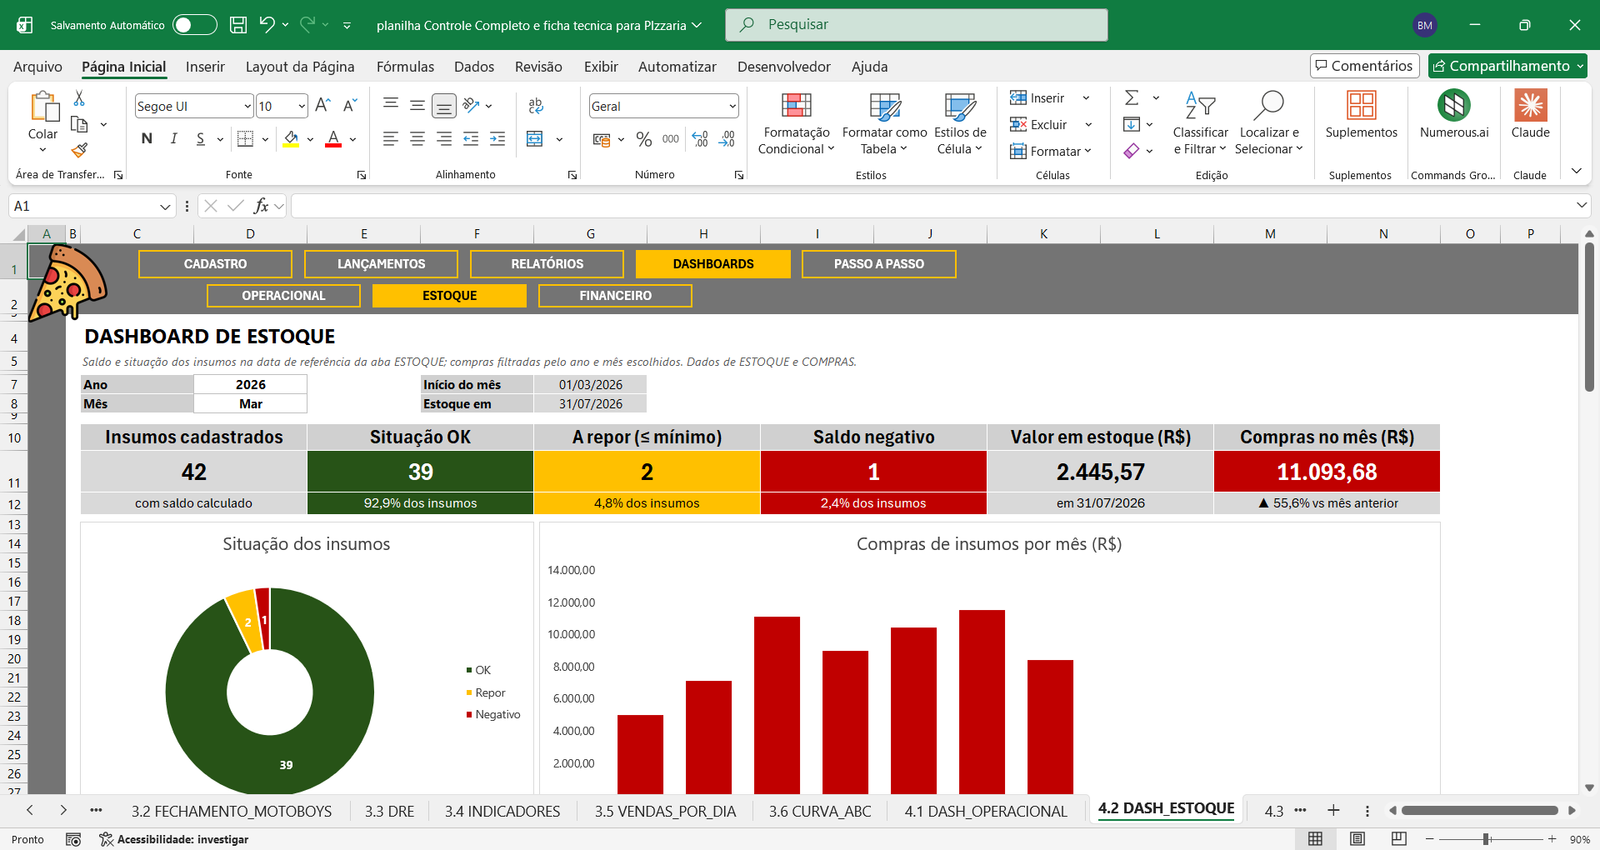Click the Copy icon in clipboard group

click(79, 124)
